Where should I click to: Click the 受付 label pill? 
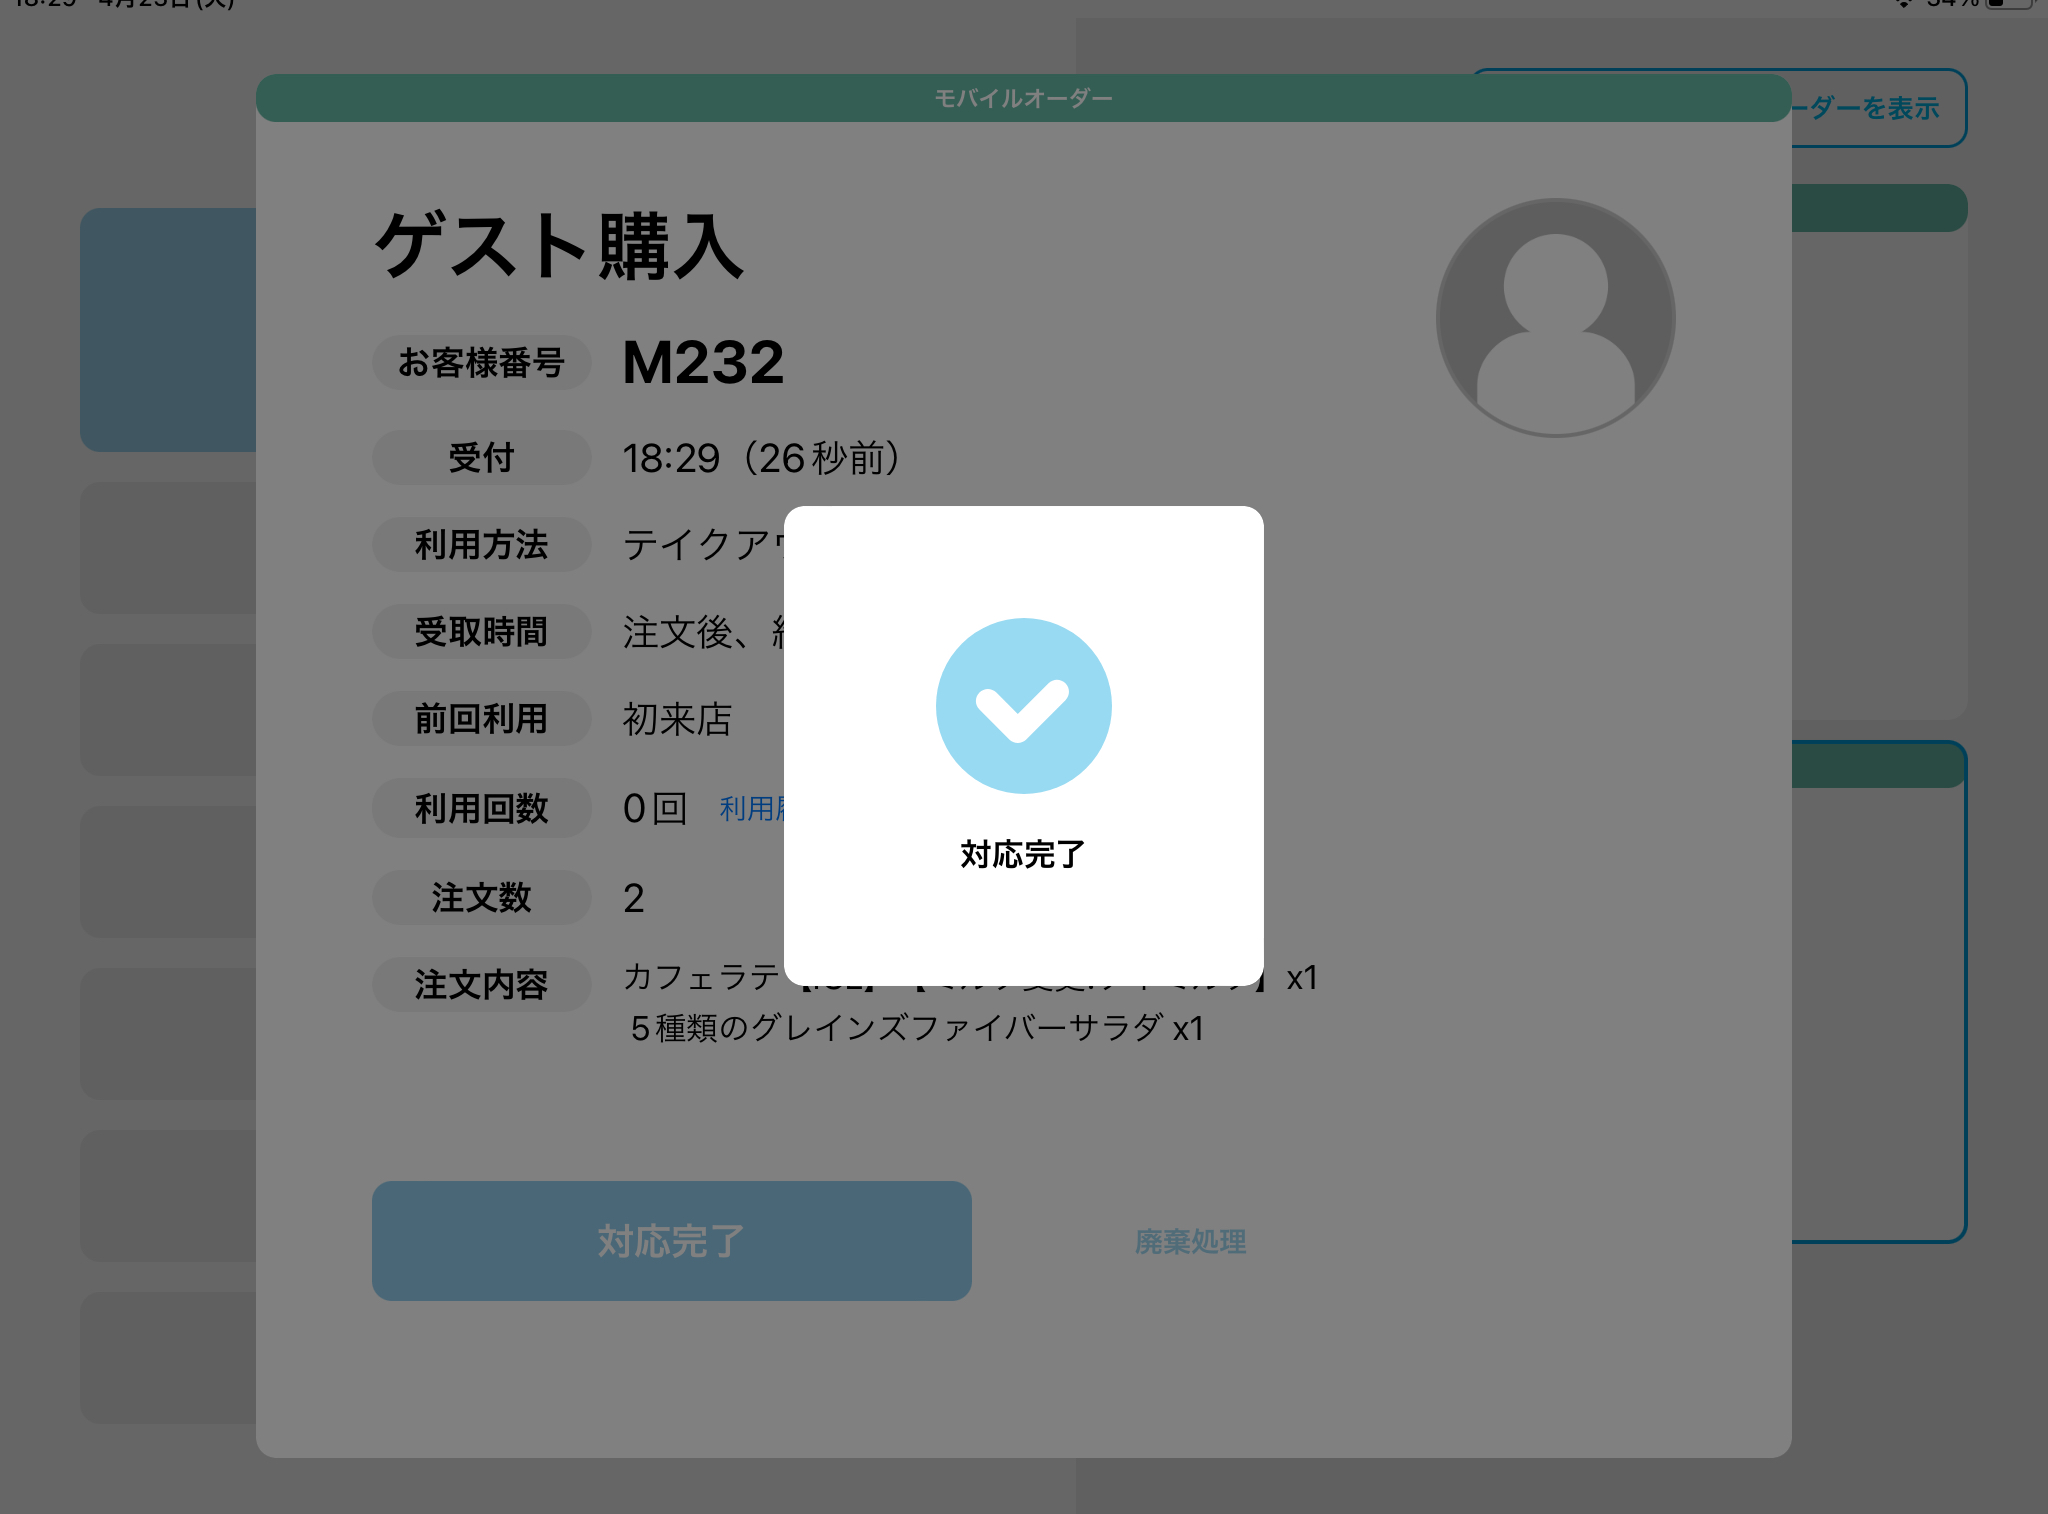pyautogui.click(x=481, y=458)
